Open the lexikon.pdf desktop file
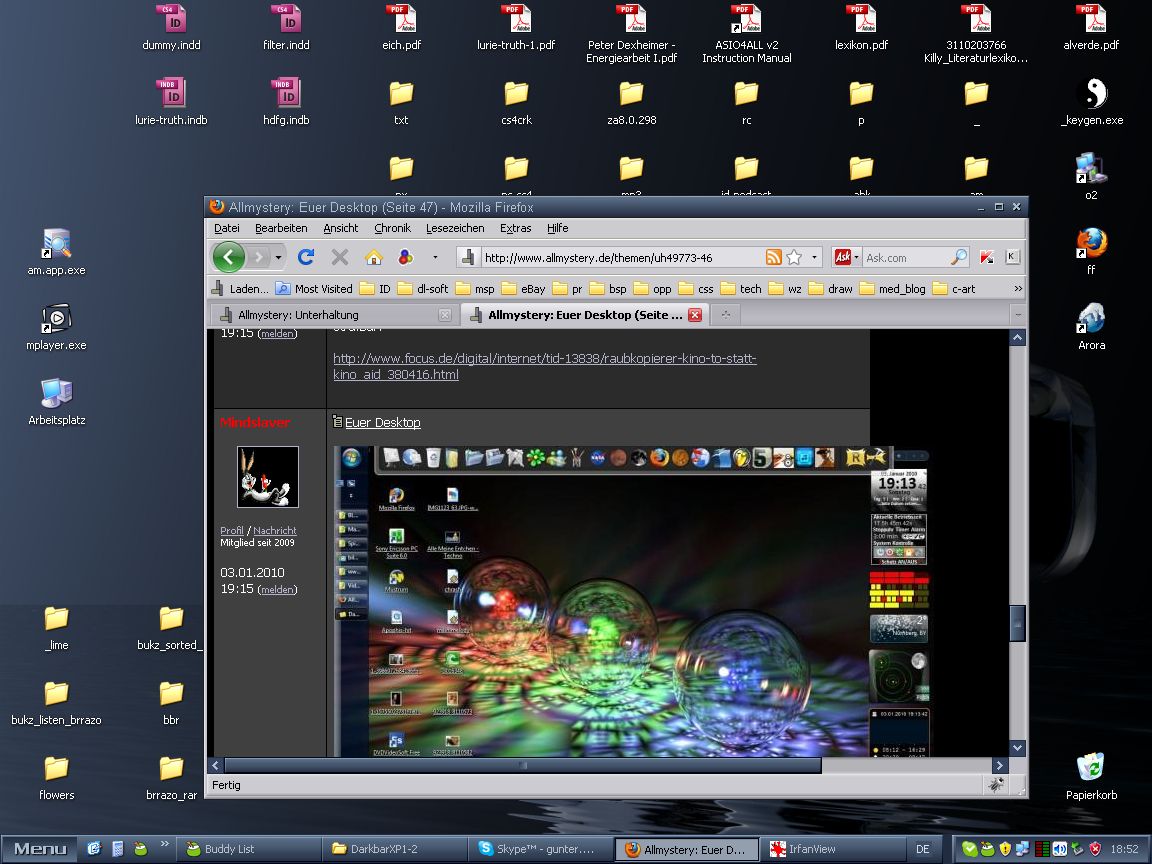The height and width of the screenshot is (864, 1152). tap(861, 20)
